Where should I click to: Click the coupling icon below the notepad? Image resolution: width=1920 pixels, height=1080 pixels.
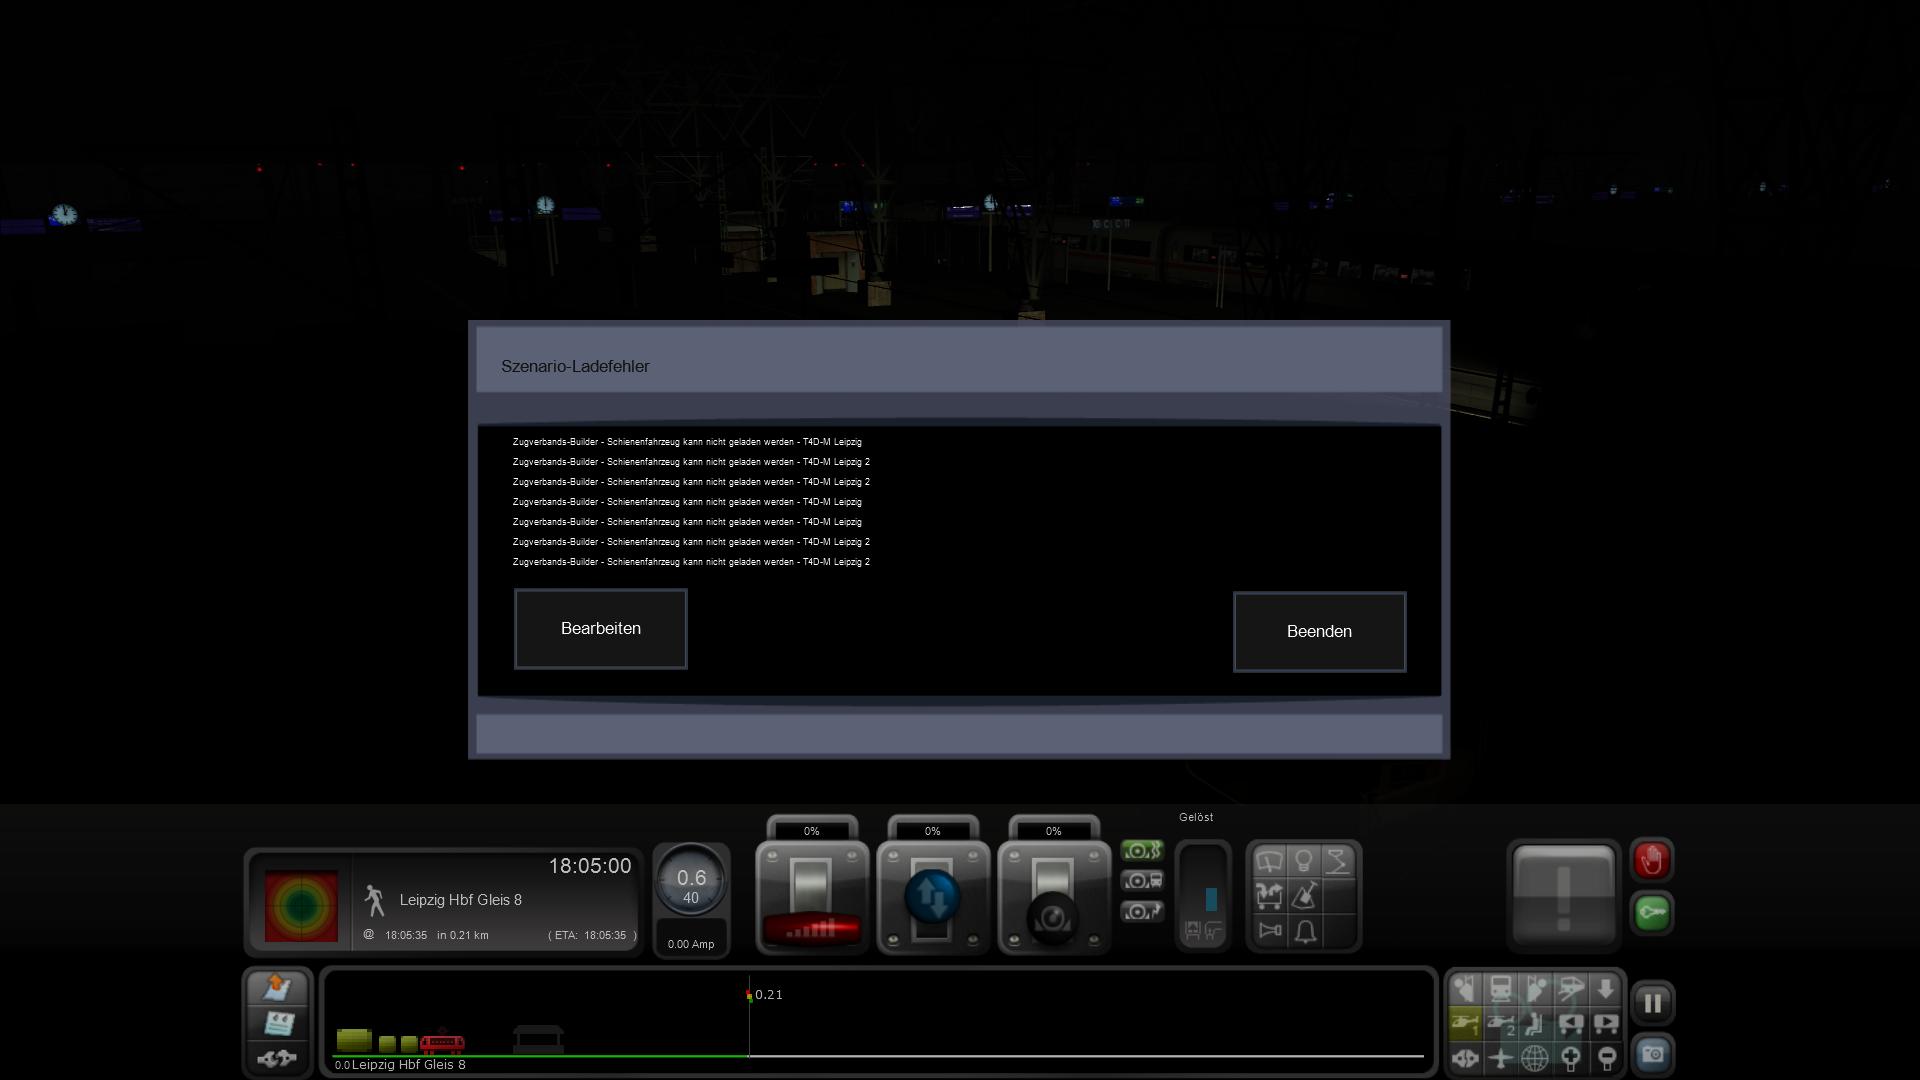tap(277, 1058)
